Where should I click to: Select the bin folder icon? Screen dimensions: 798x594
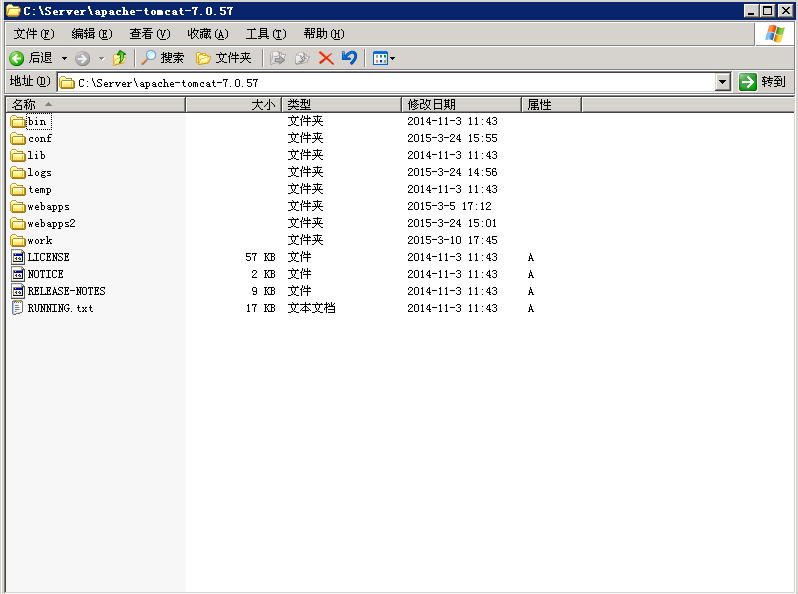click(x=18, y=122)
